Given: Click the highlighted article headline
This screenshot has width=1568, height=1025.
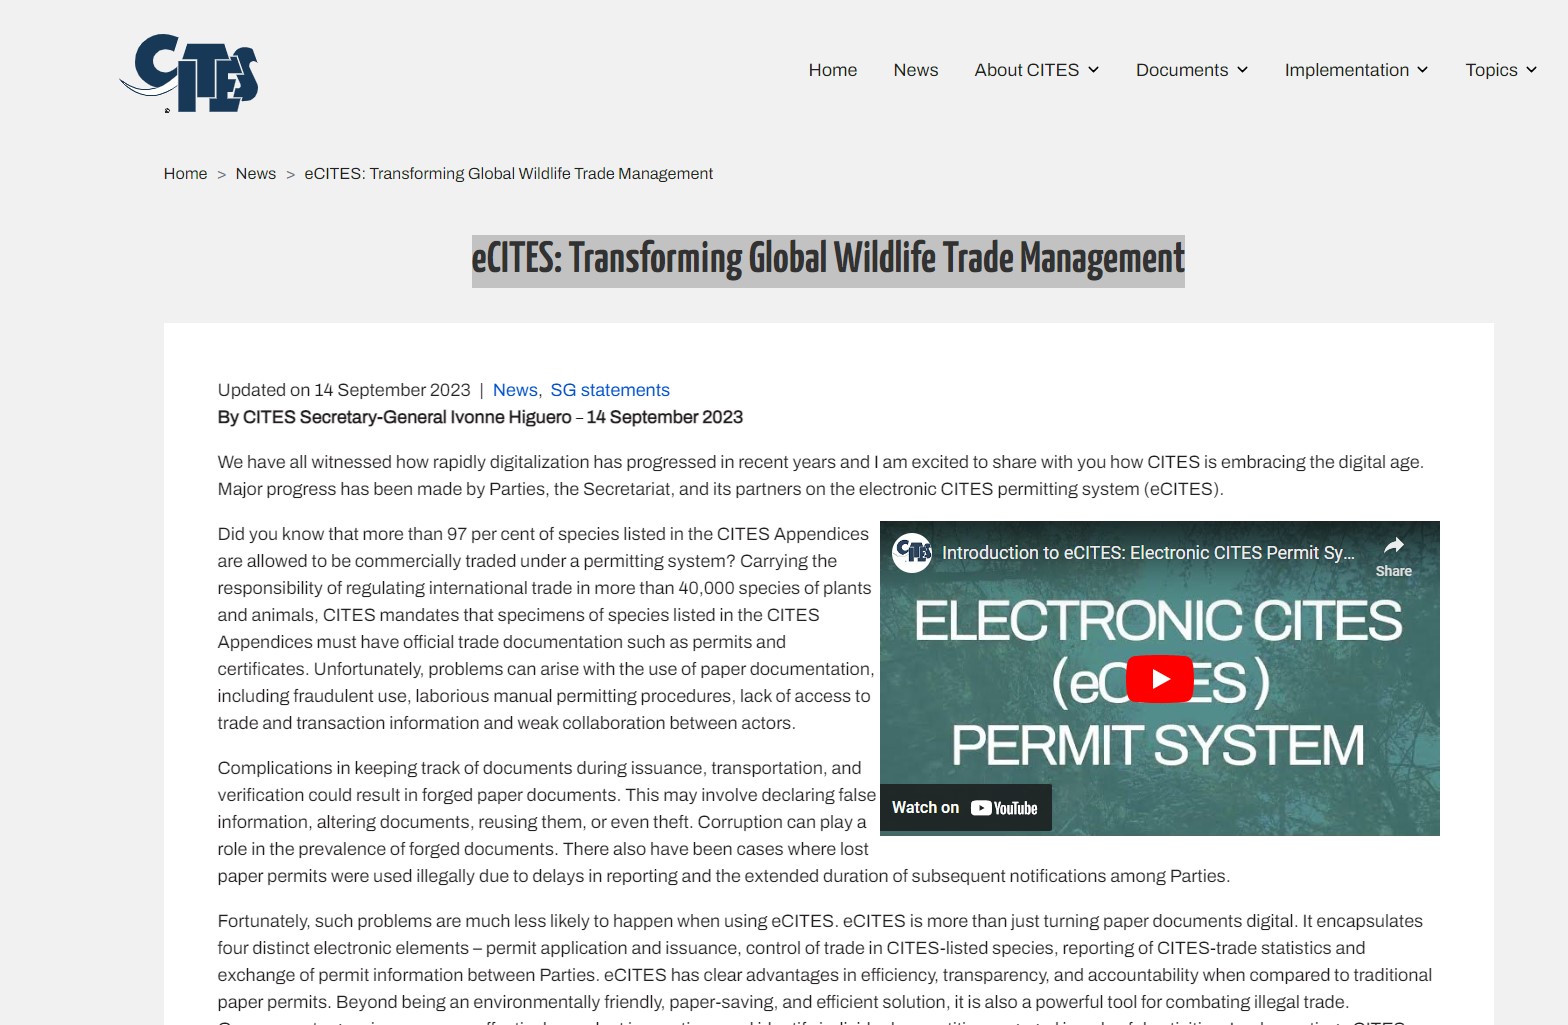Looking at the screenshot, I should [x=828, y=260].
